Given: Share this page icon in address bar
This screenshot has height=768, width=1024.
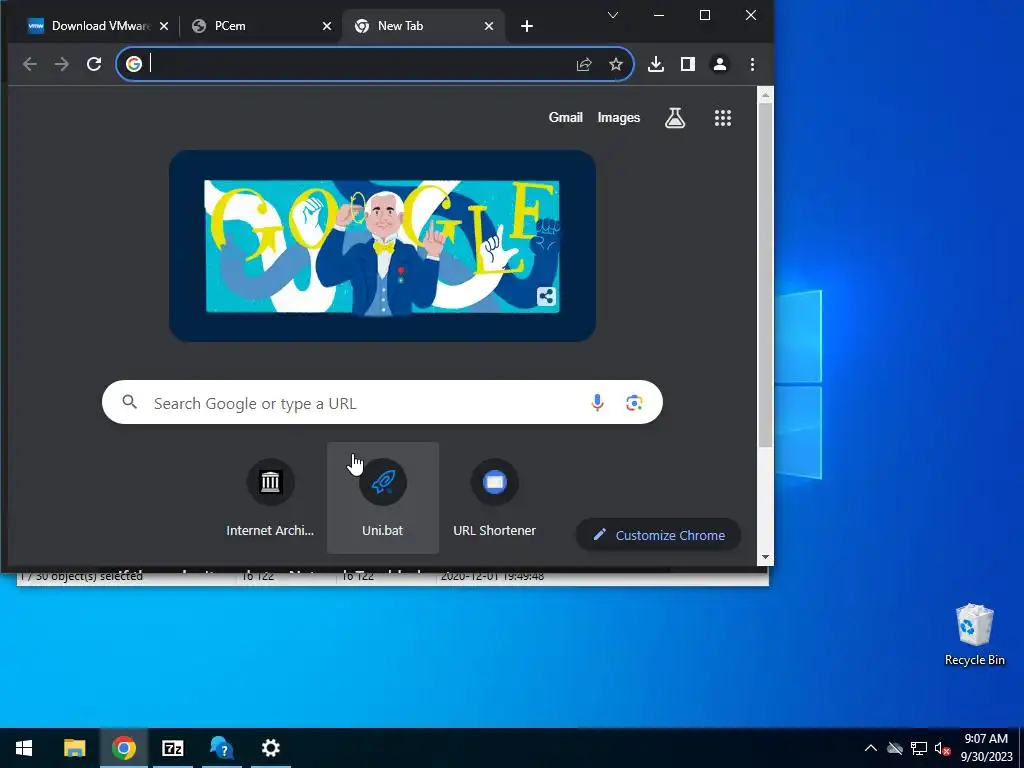Looking at the screenshot, I should 584,64.
